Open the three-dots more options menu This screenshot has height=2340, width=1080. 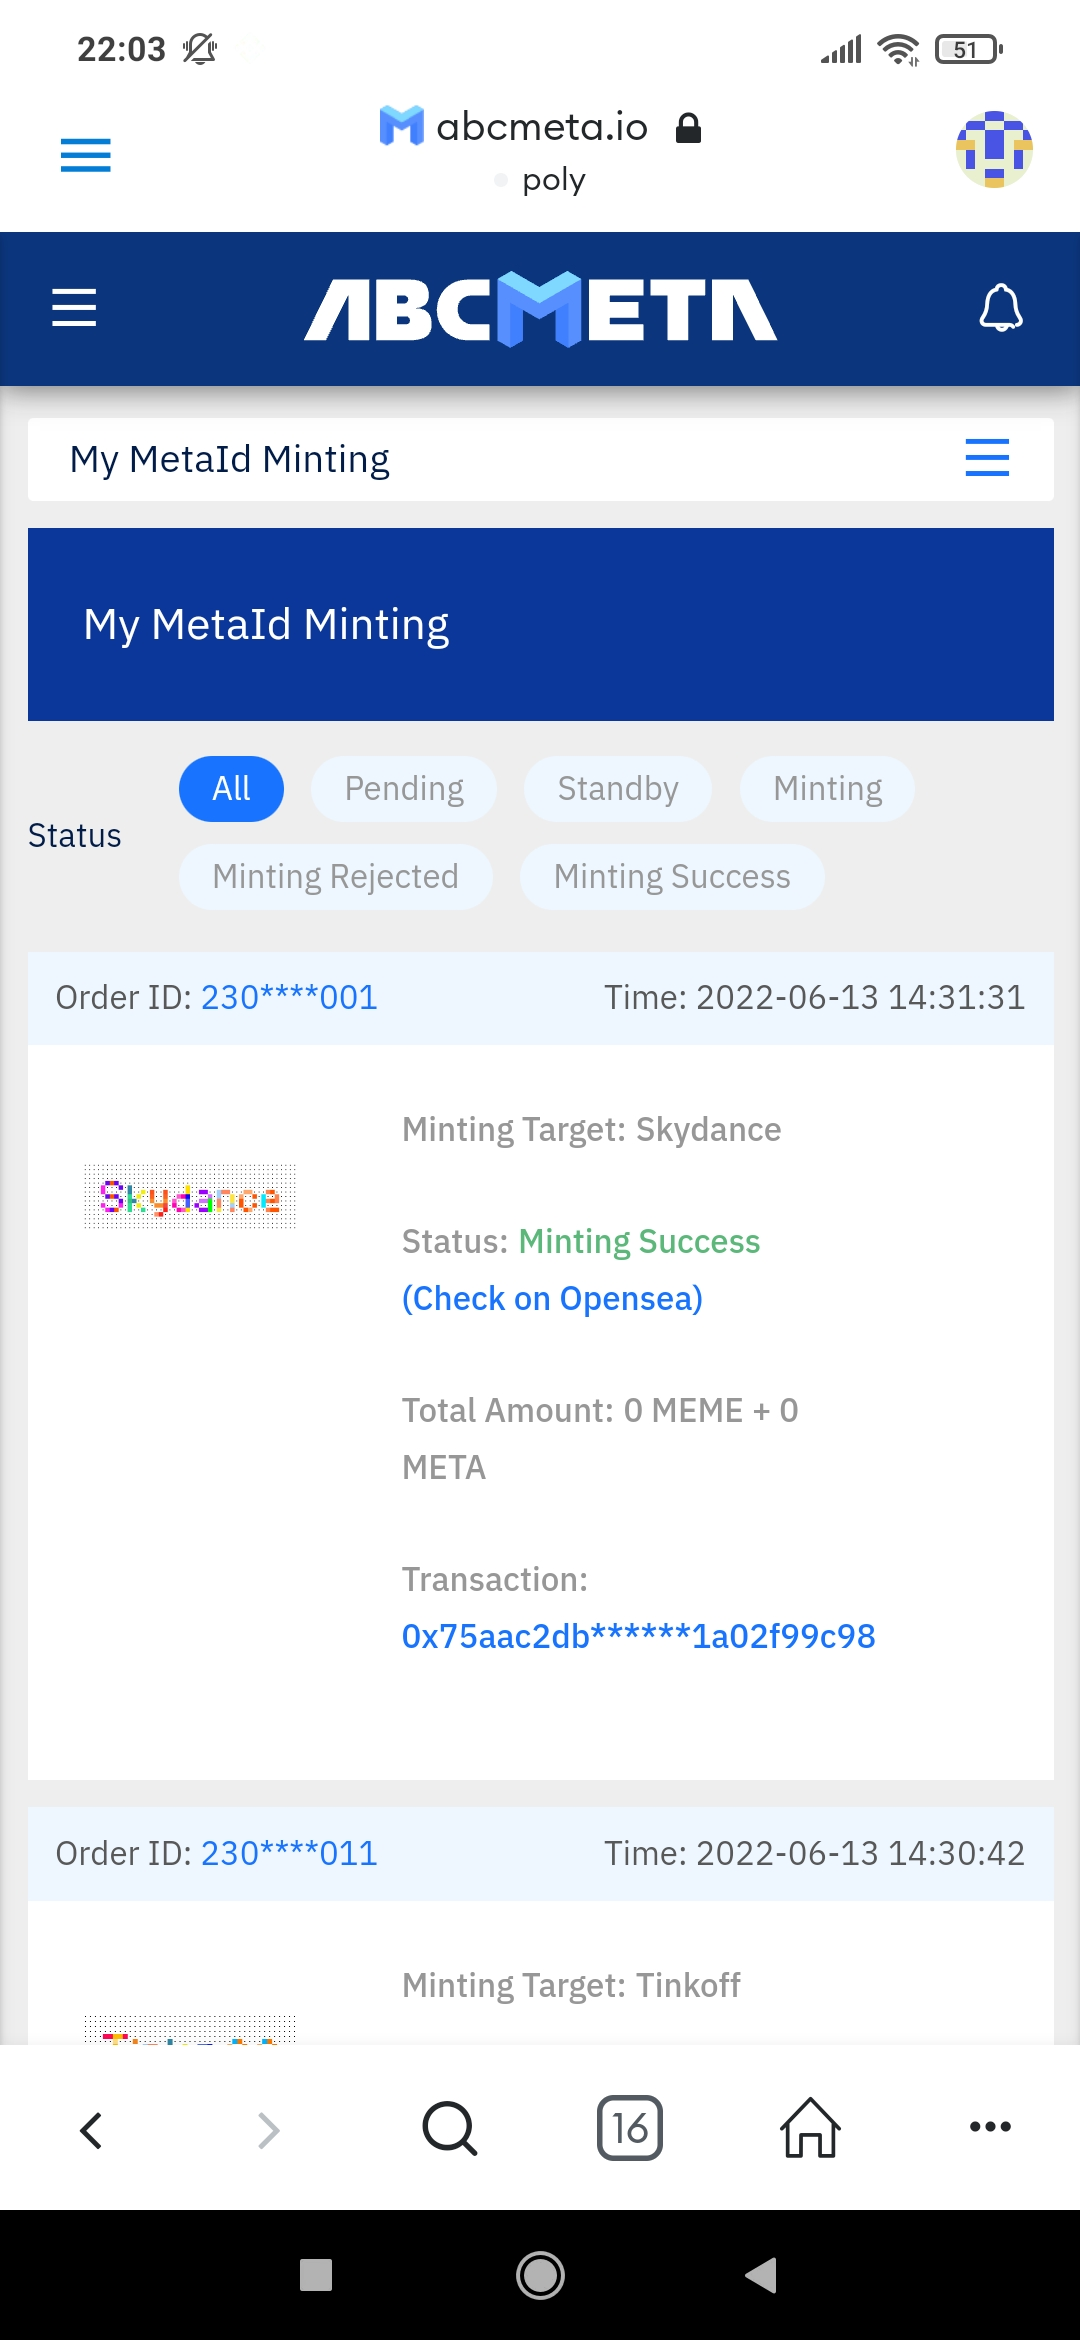(990, 2127)
